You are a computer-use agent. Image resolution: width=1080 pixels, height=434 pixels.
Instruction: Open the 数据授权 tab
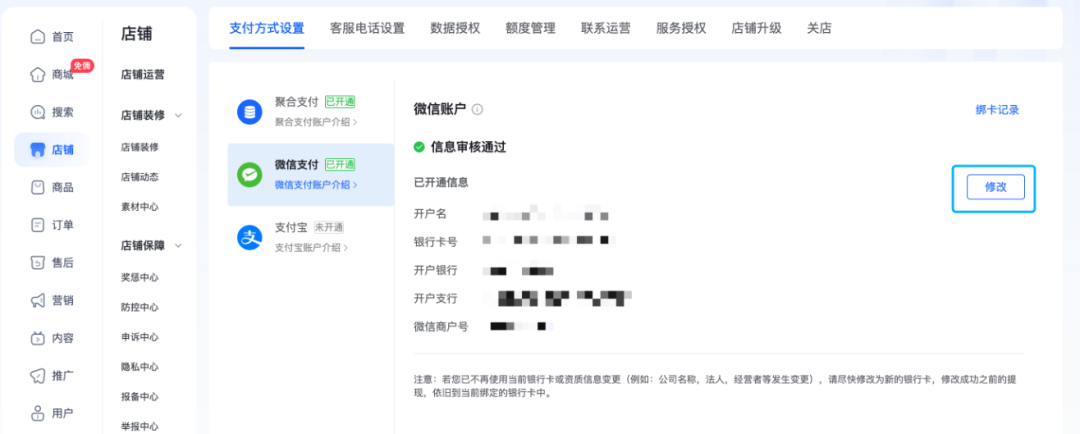455,28
